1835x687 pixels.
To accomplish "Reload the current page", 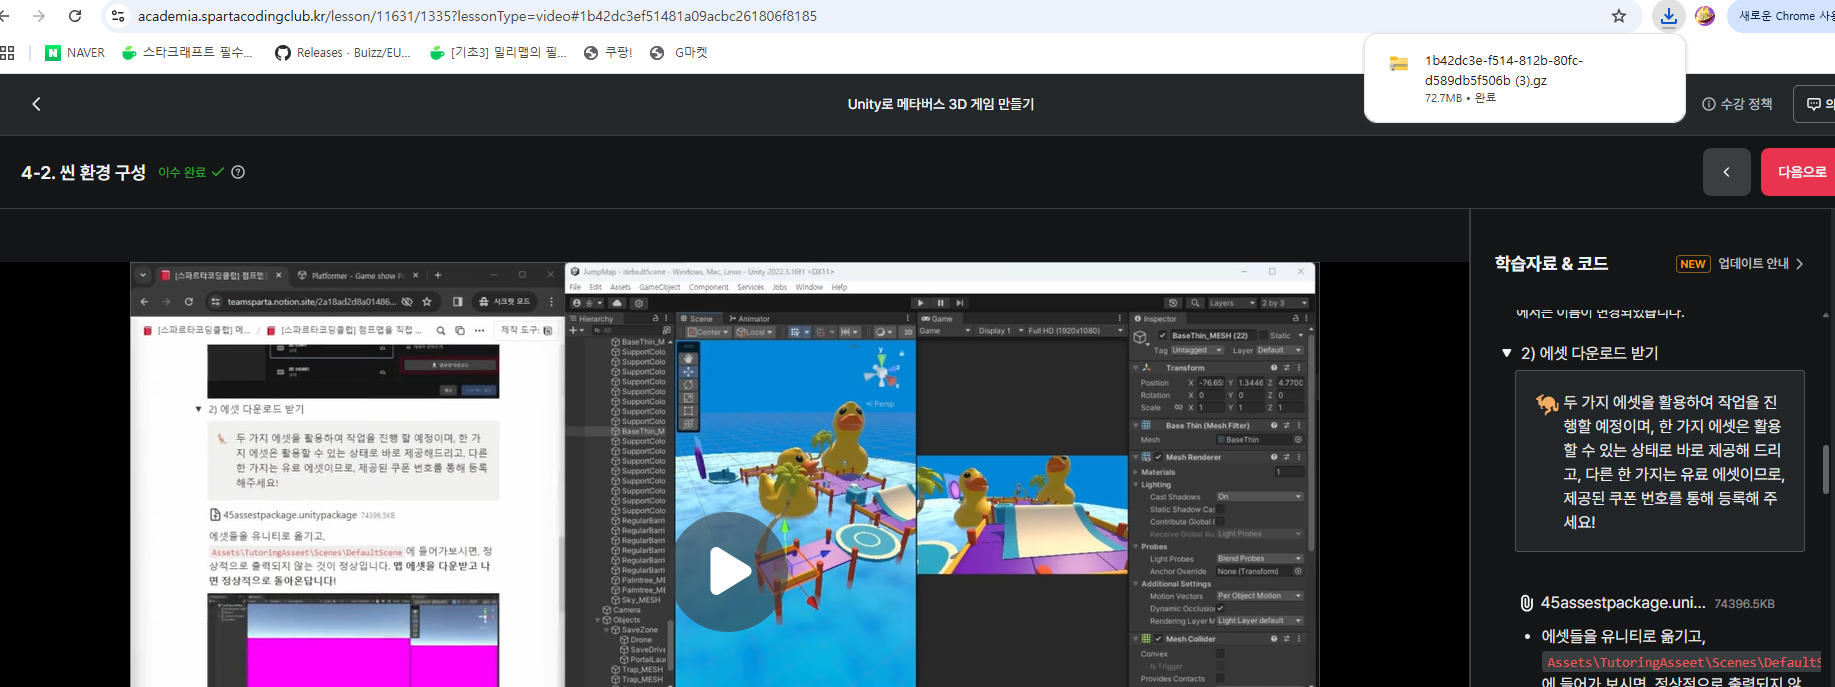I will 75,16.
